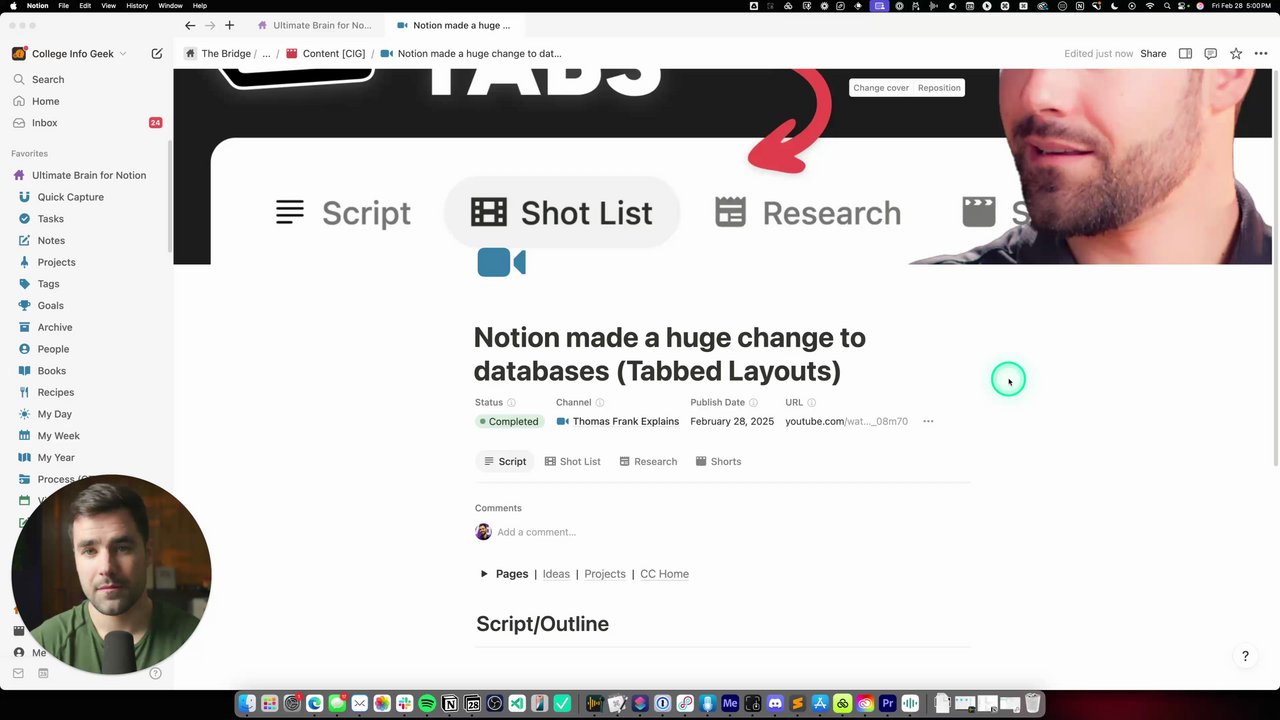The height and width of the screenshot is (720, 1280).
Task: Open My Day page in sidebar
Action: (x=54, y=414)
